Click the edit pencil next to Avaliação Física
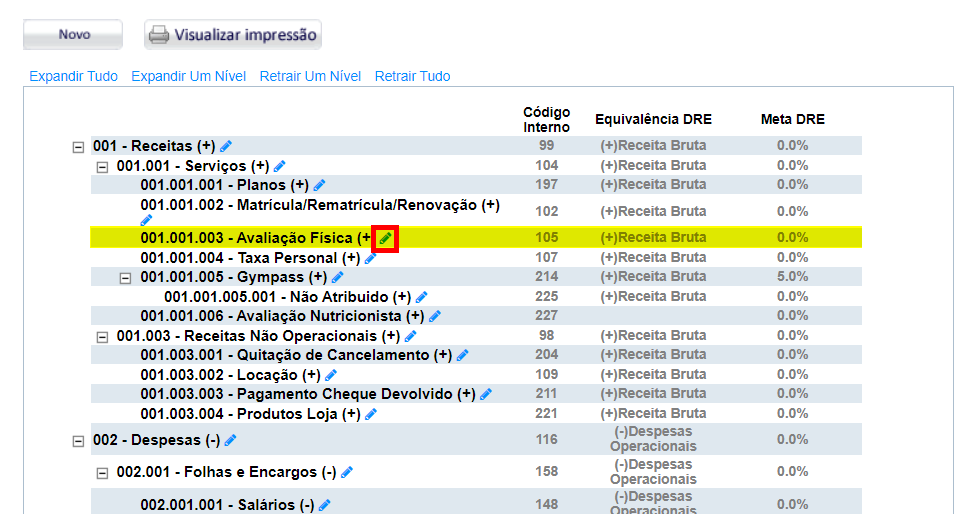Screen dimensions: 977x514 385,238
